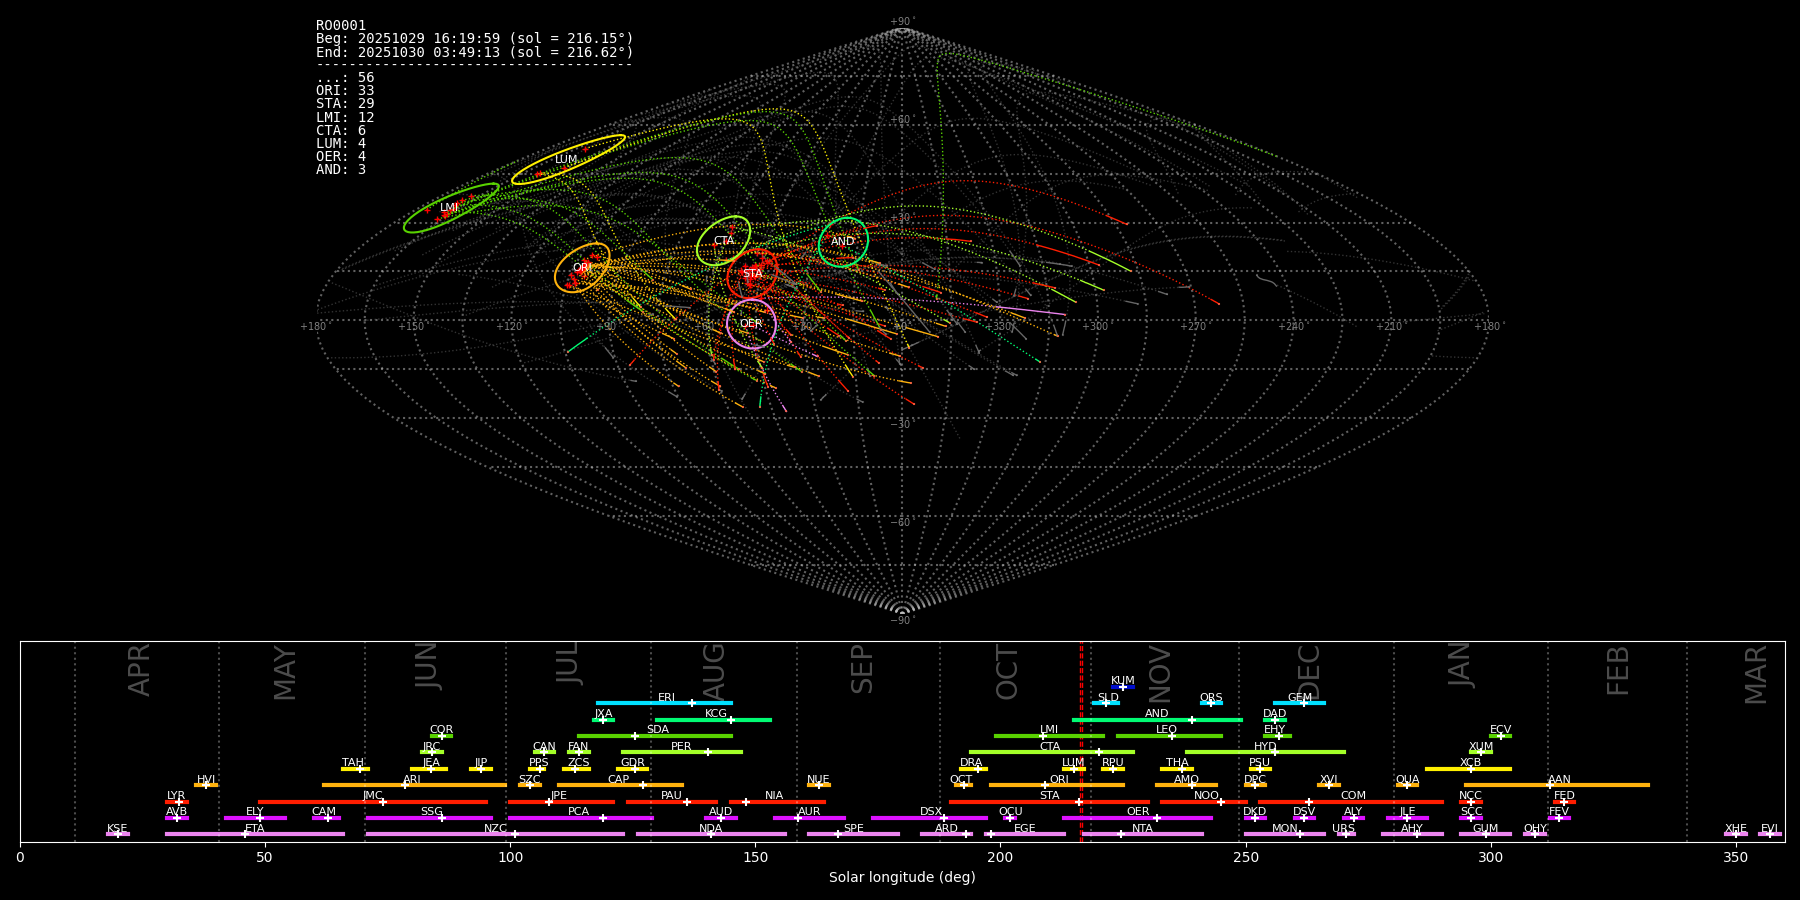Click the APR month label in the timeline
1800x900 pixels.
(x=139, y=670)
